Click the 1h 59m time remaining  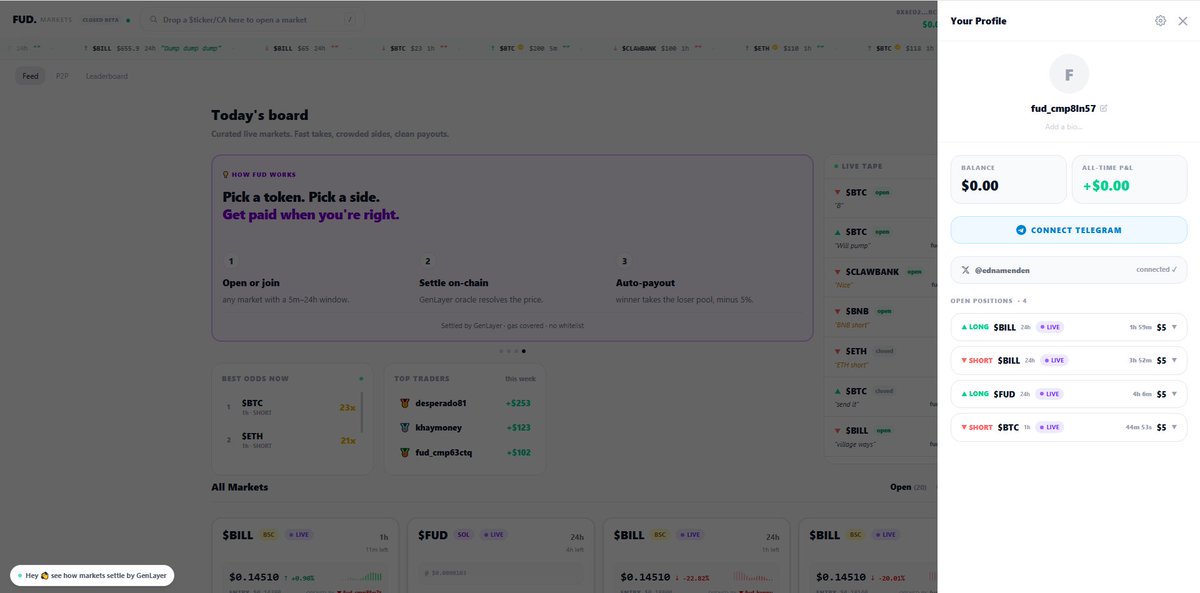click(x=1140, y=327)
